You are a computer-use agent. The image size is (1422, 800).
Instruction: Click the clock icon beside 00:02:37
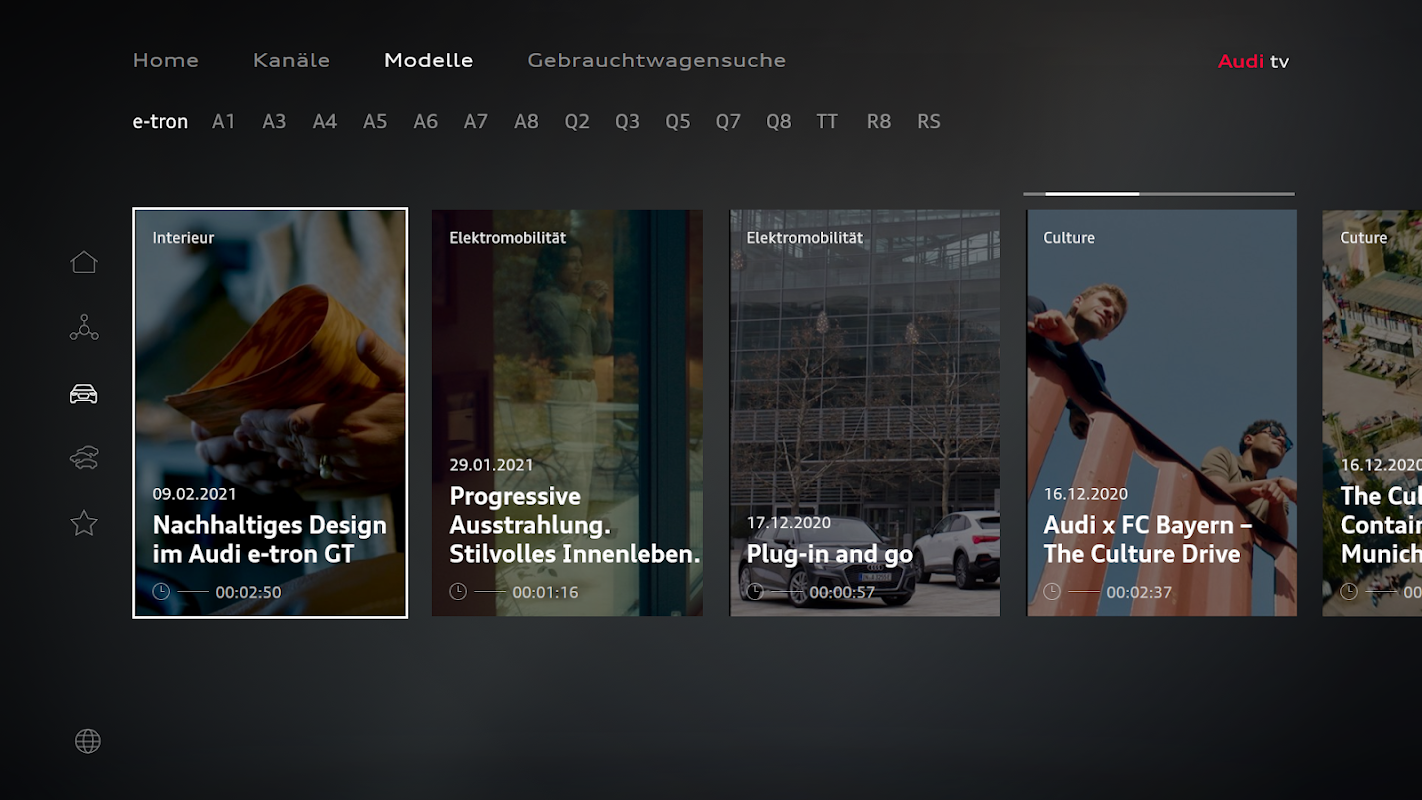click(x=1052, y=592)
